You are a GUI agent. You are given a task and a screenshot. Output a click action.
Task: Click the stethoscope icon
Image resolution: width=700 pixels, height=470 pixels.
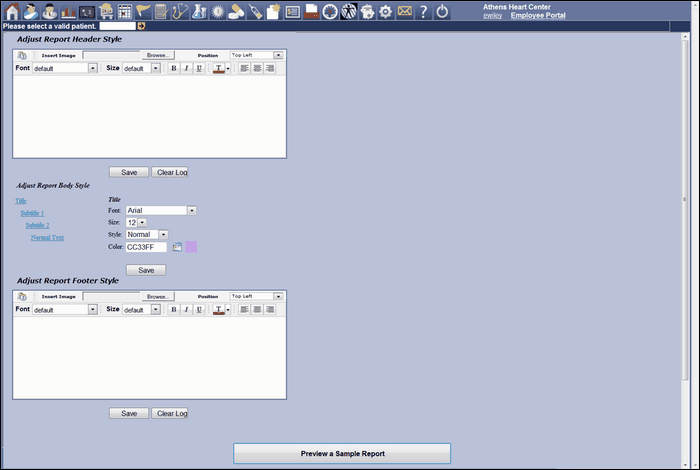[x=180, y=12]
